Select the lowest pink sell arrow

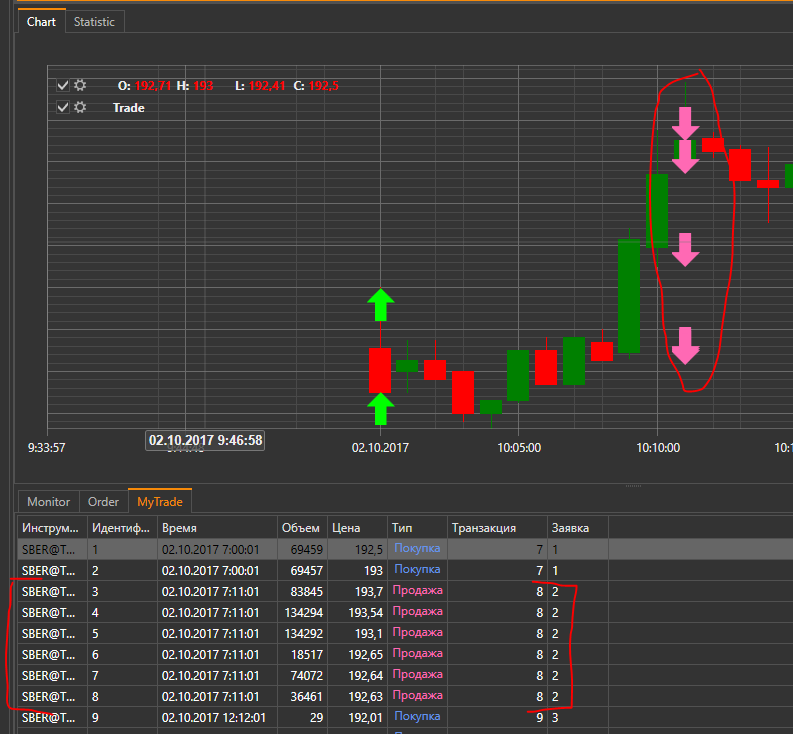685,345
